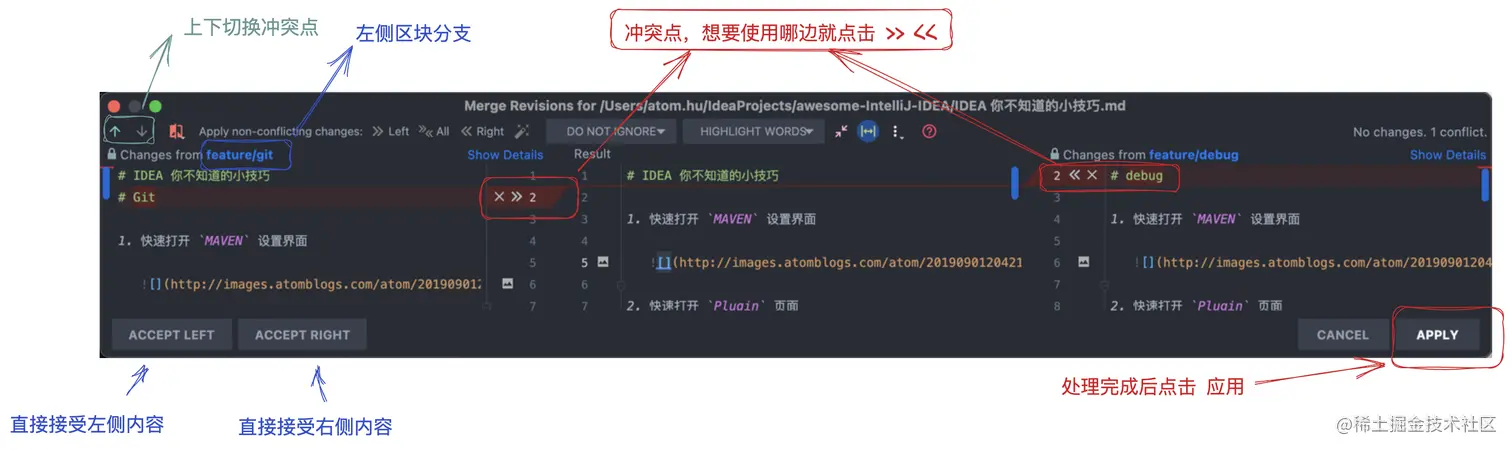Go to previous conflict with up arrow
1512x450 pixels.
tap(116, 131)
